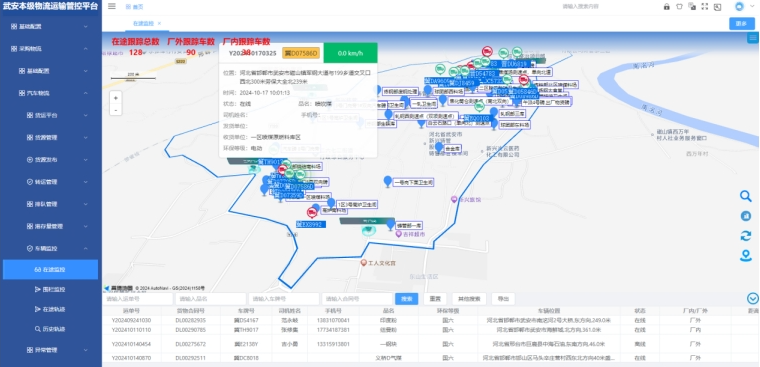Expand the 港存量管理 sidebar menu
This screenshot has height=367, width=760.
coord(50,226)
